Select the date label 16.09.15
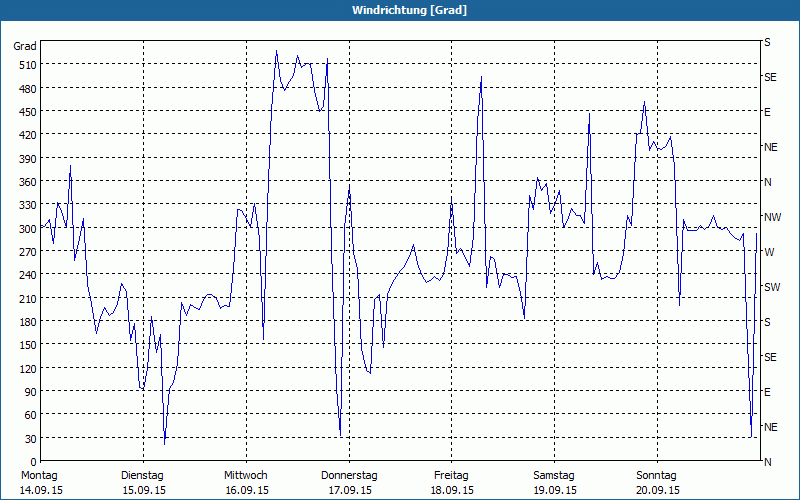The image size is (800, 500). [x=247, y=490]
